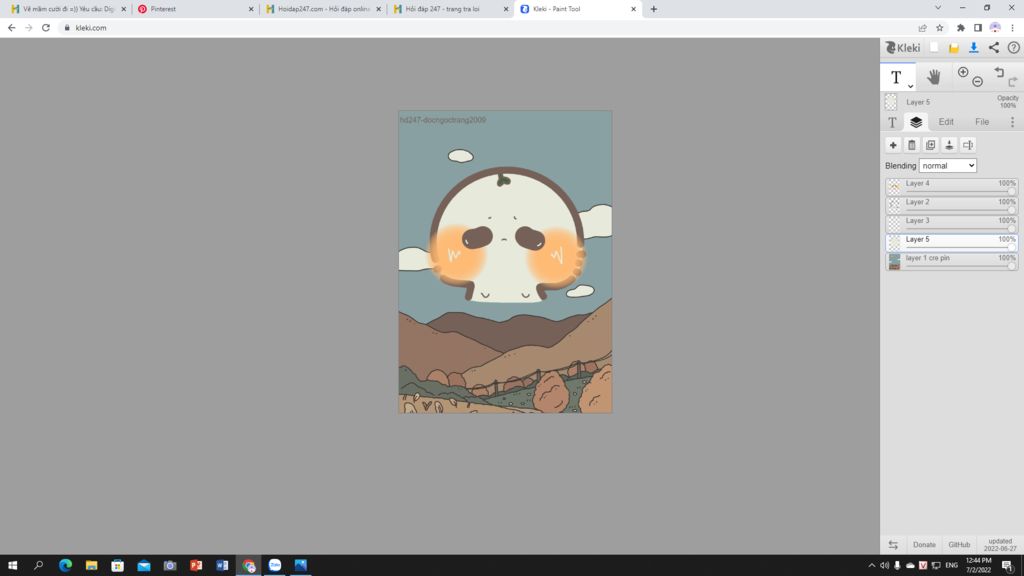Click Layer 4 opacity slider handle

(1012, 191)
